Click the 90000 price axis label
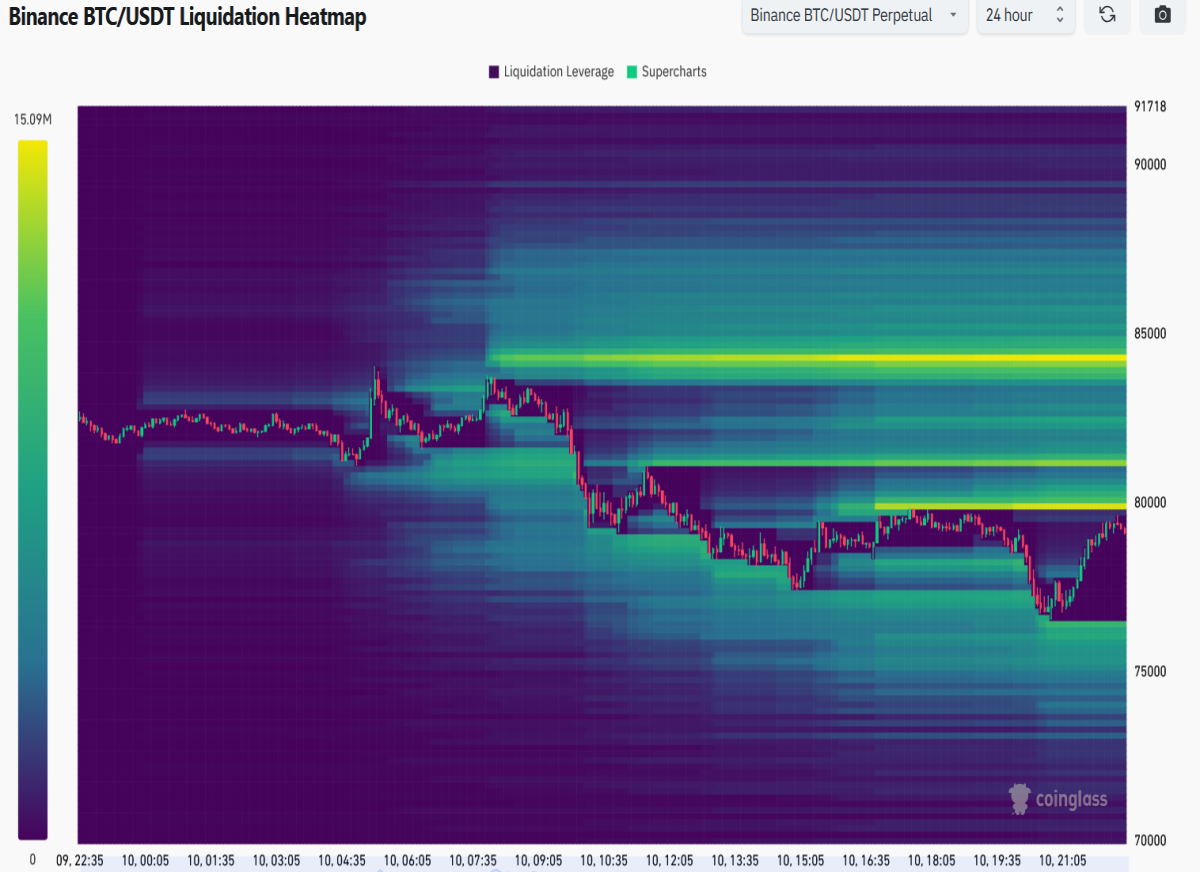The width and height of the screenshot is (1200, 872). click(x=1151, y=164)
